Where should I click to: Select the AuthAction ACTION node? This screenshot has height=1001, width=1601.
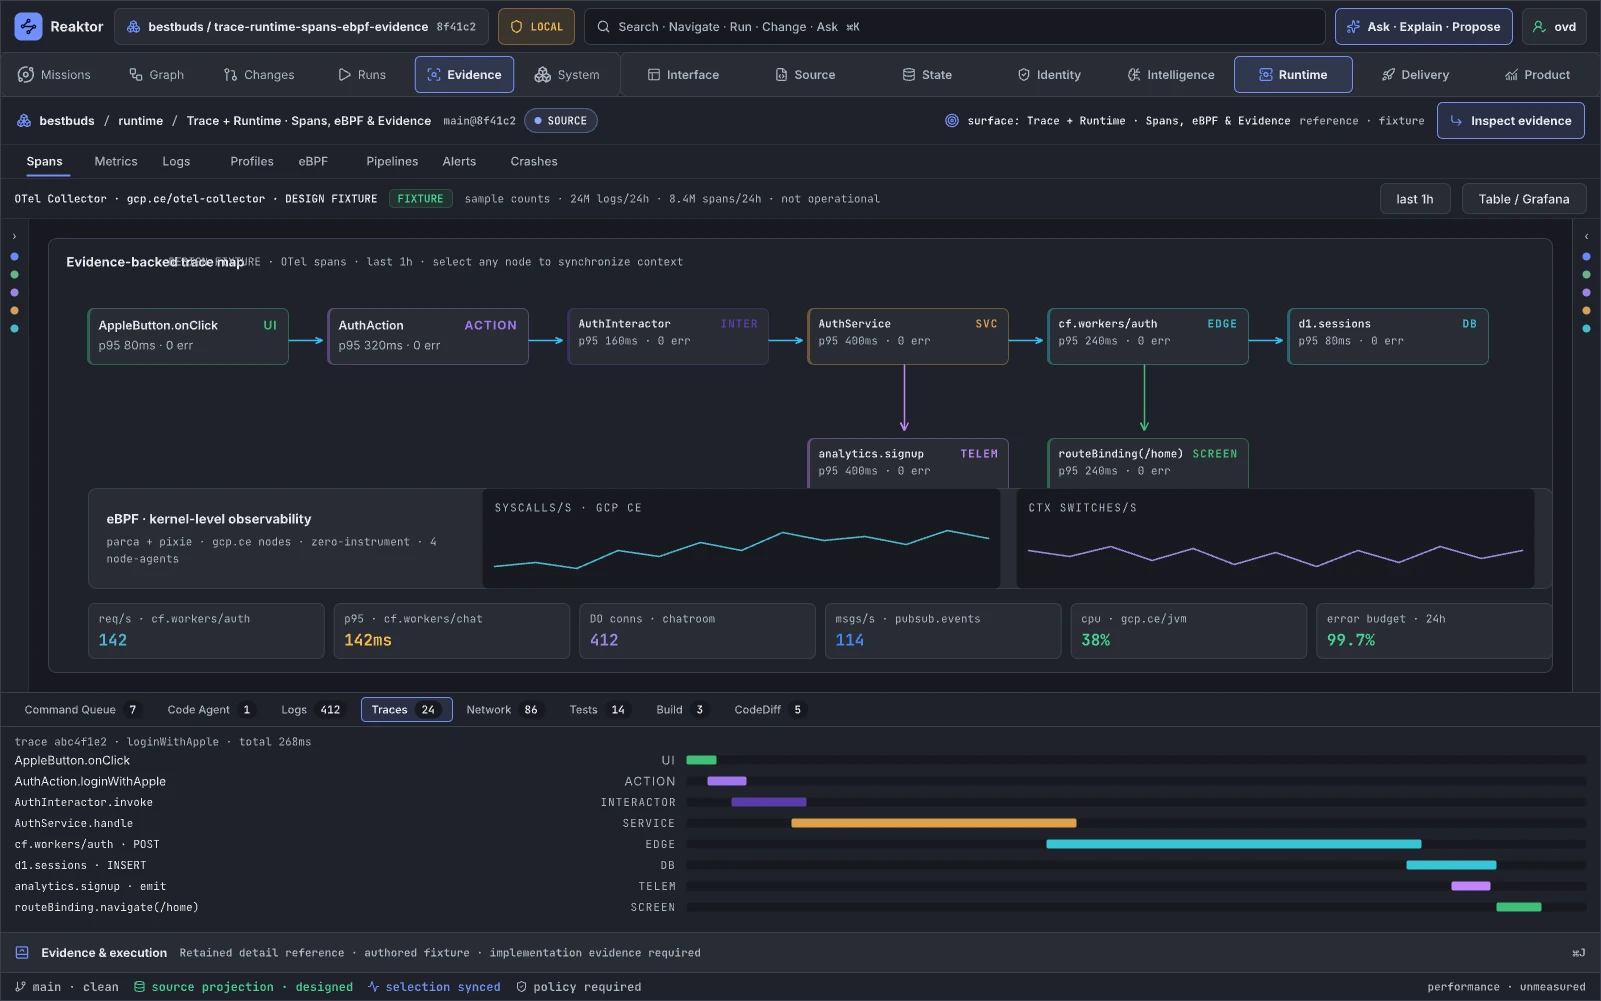point(428,336)
